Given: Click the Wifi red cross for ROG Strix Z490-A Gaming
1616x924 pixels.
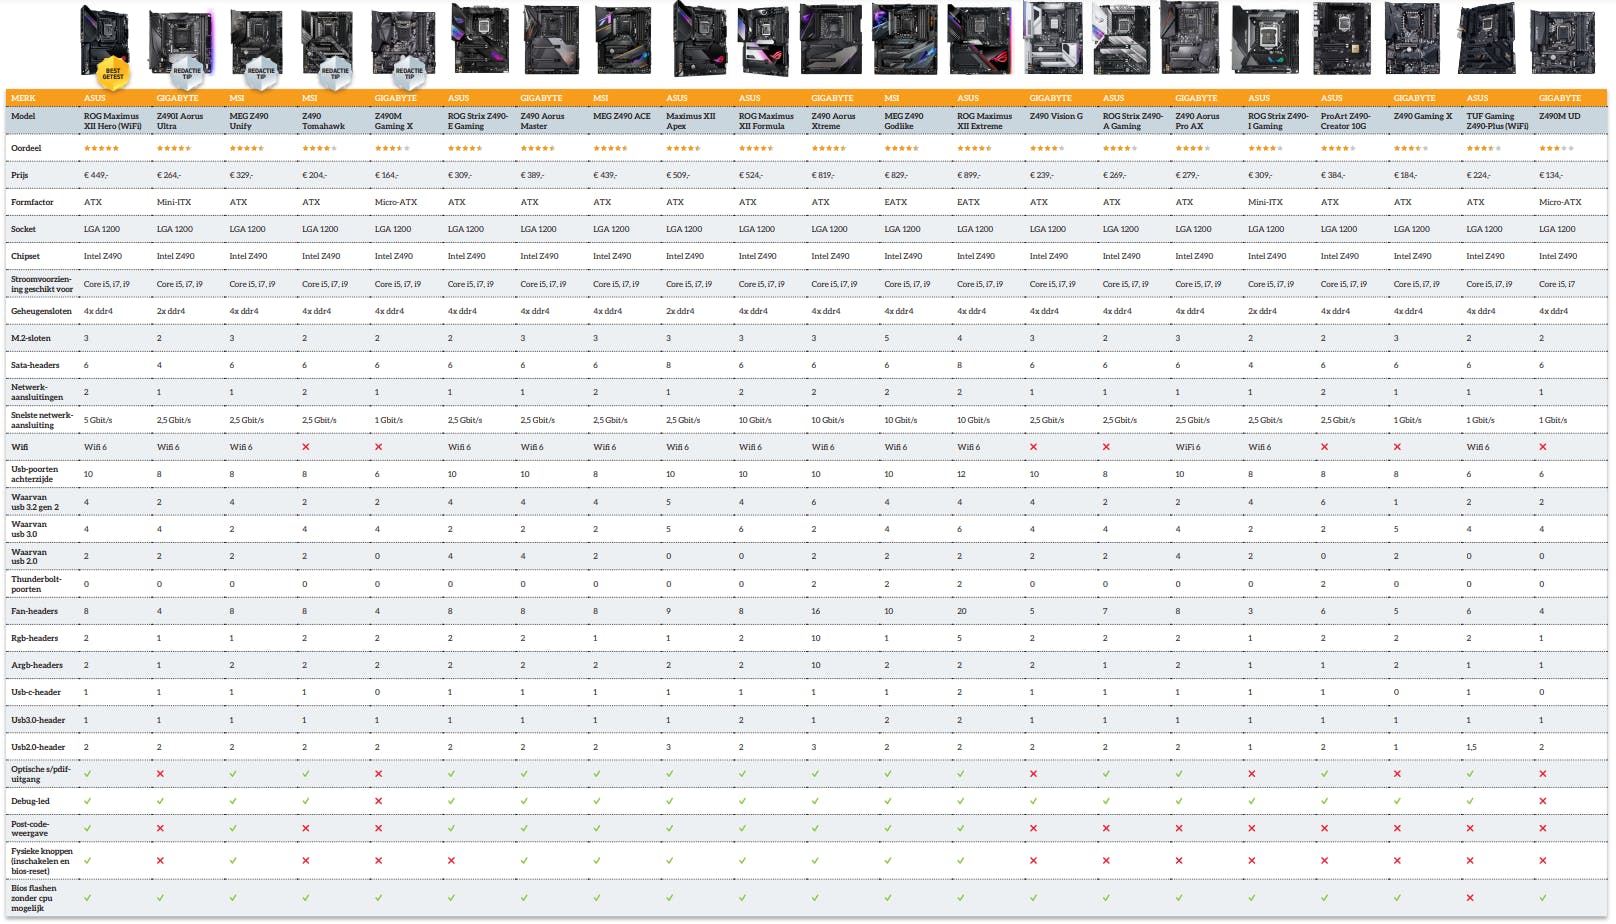Looking at the screenshot, I should [1107, 447].
